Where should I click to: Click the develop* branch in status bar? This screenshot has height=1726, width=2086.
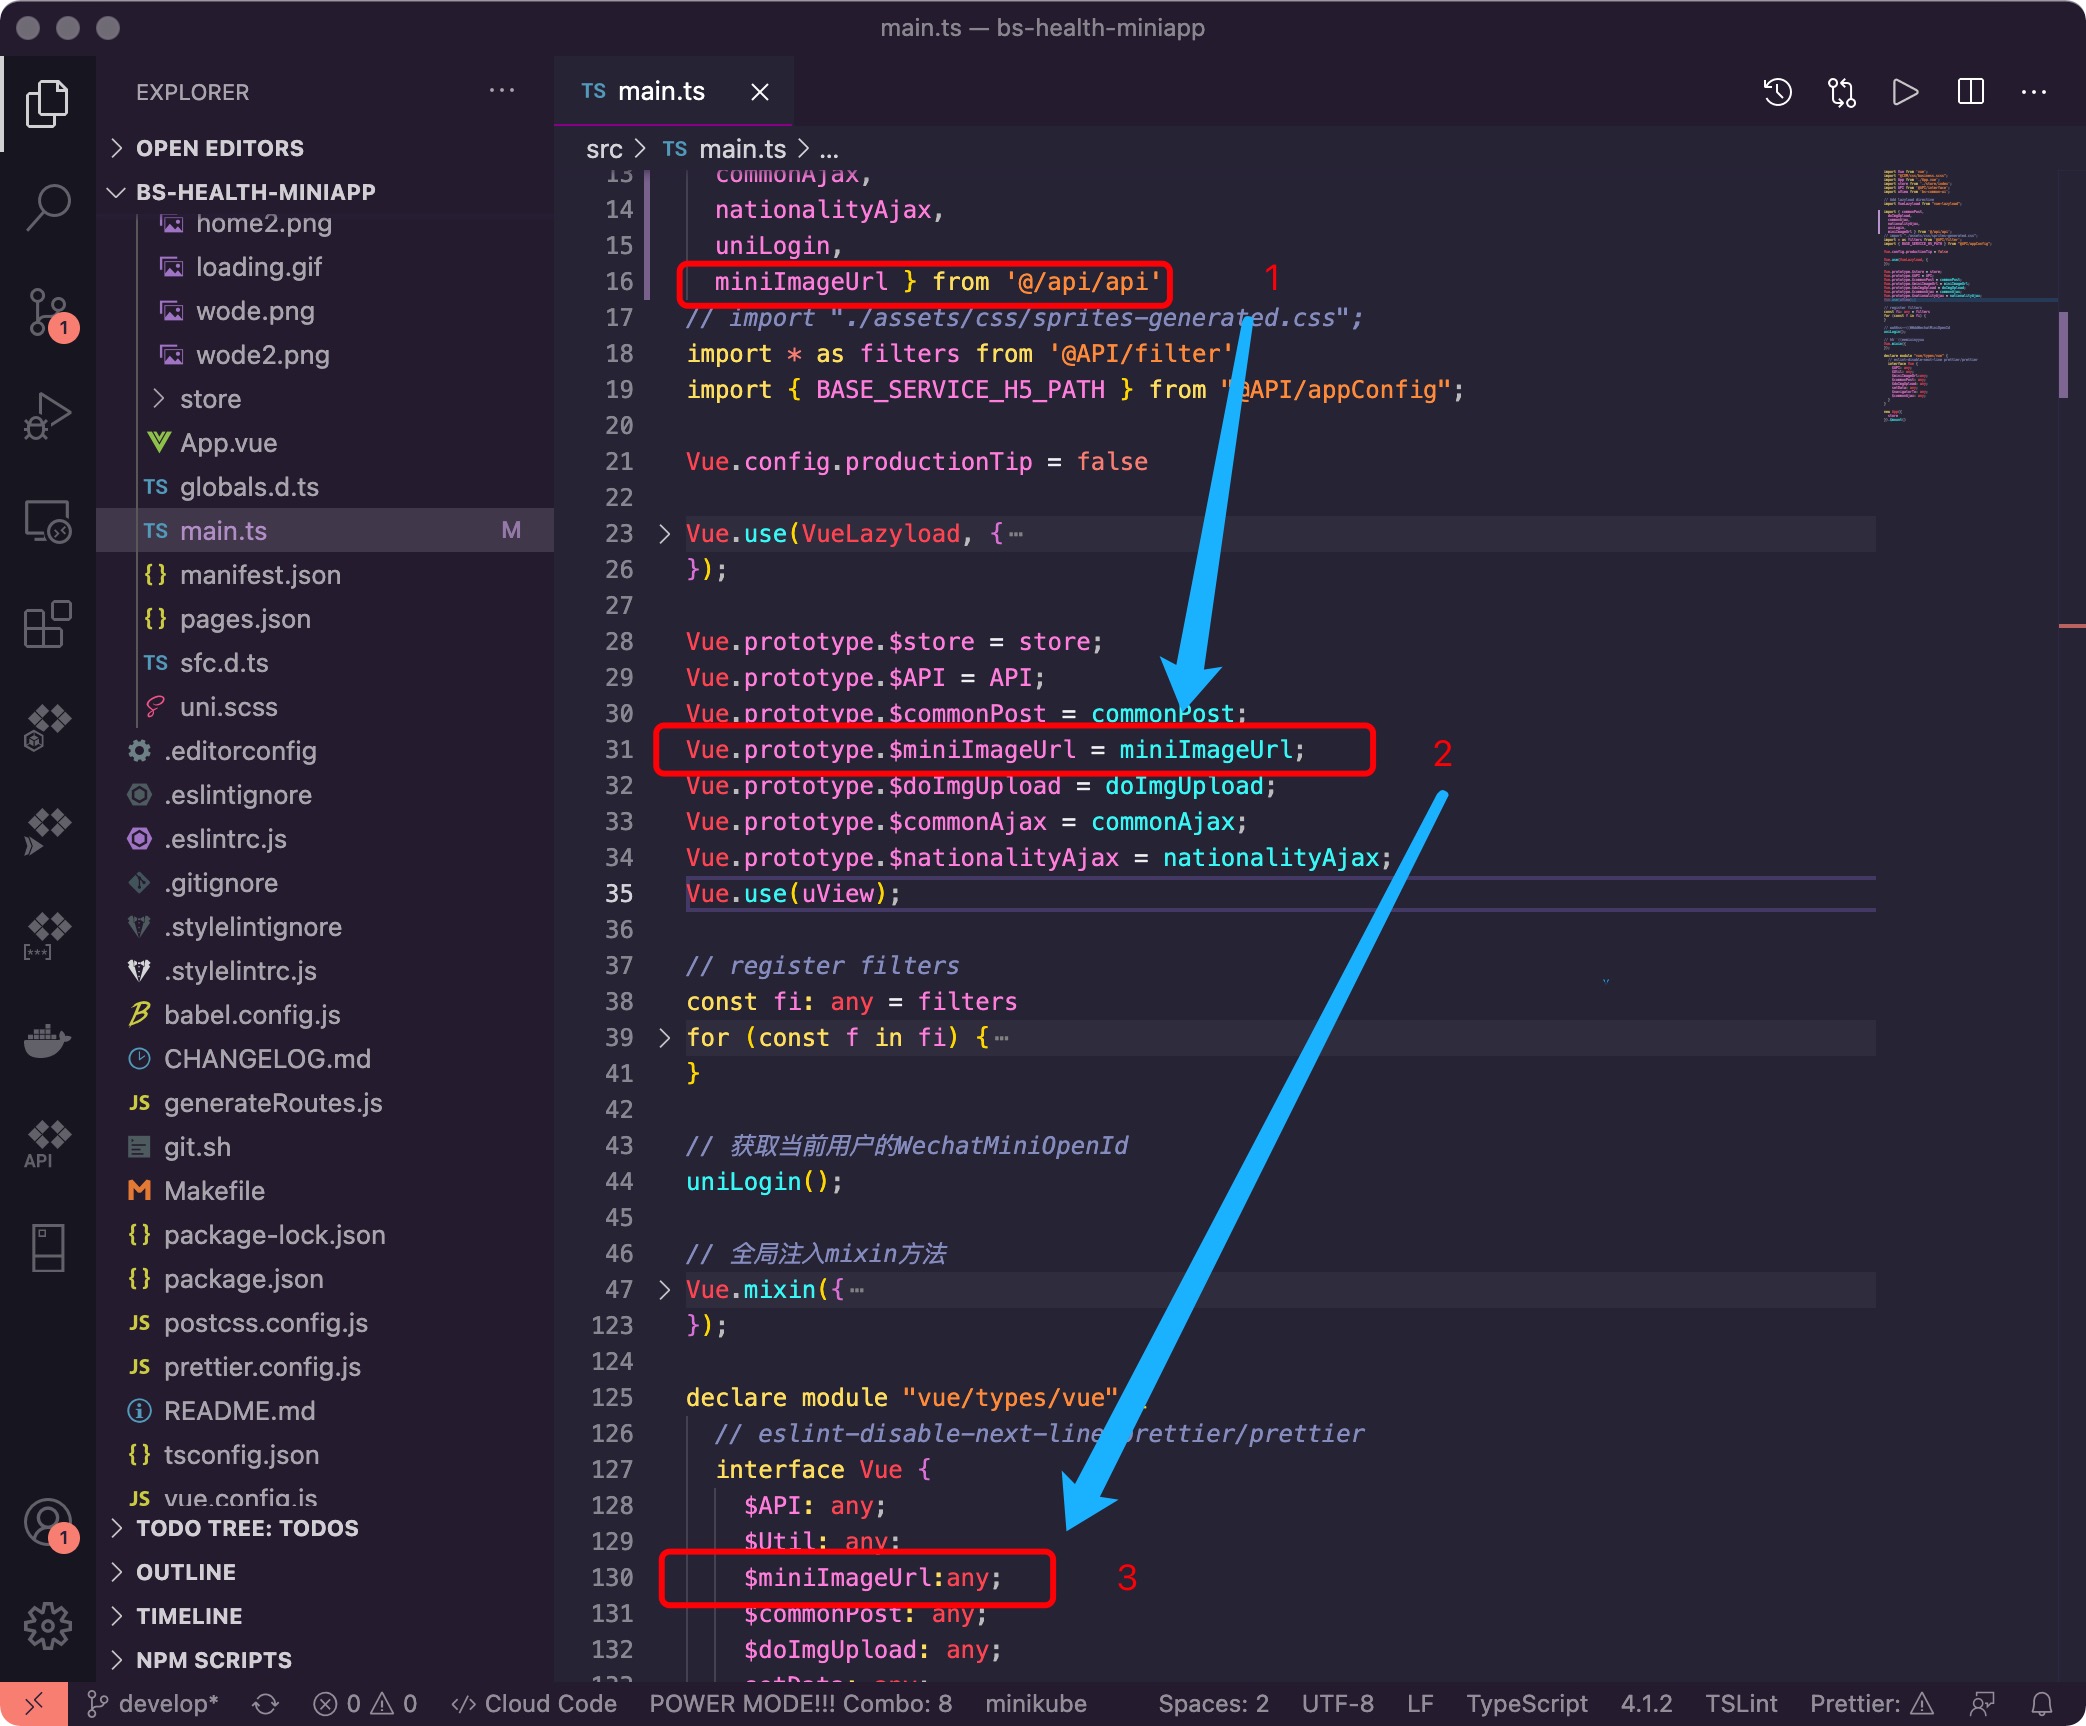[153, 1704]
